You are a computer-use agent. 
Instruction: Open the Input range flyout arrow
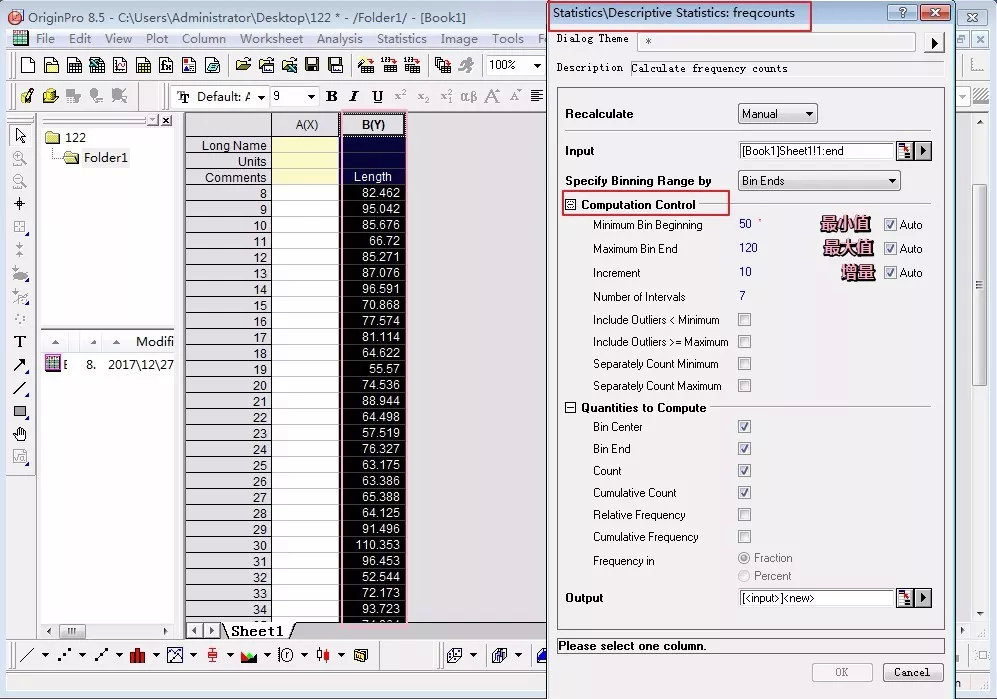(923, 151)
